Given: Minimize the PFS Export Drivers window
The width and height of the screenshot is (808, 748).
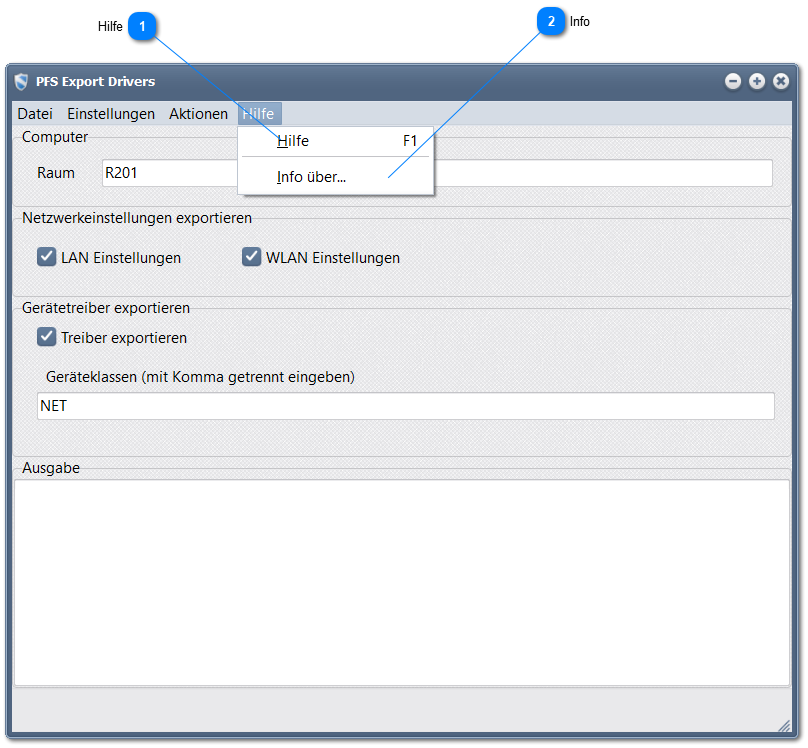Looking at the screenshot, I should (733, 82).
